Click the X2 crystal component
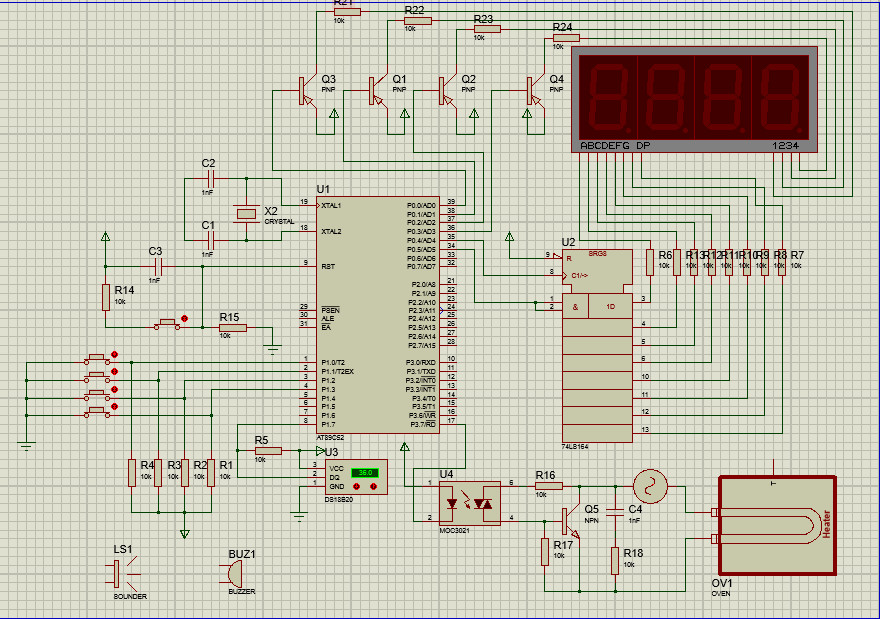This screenshot has width=880, height=619. point(246,213)
